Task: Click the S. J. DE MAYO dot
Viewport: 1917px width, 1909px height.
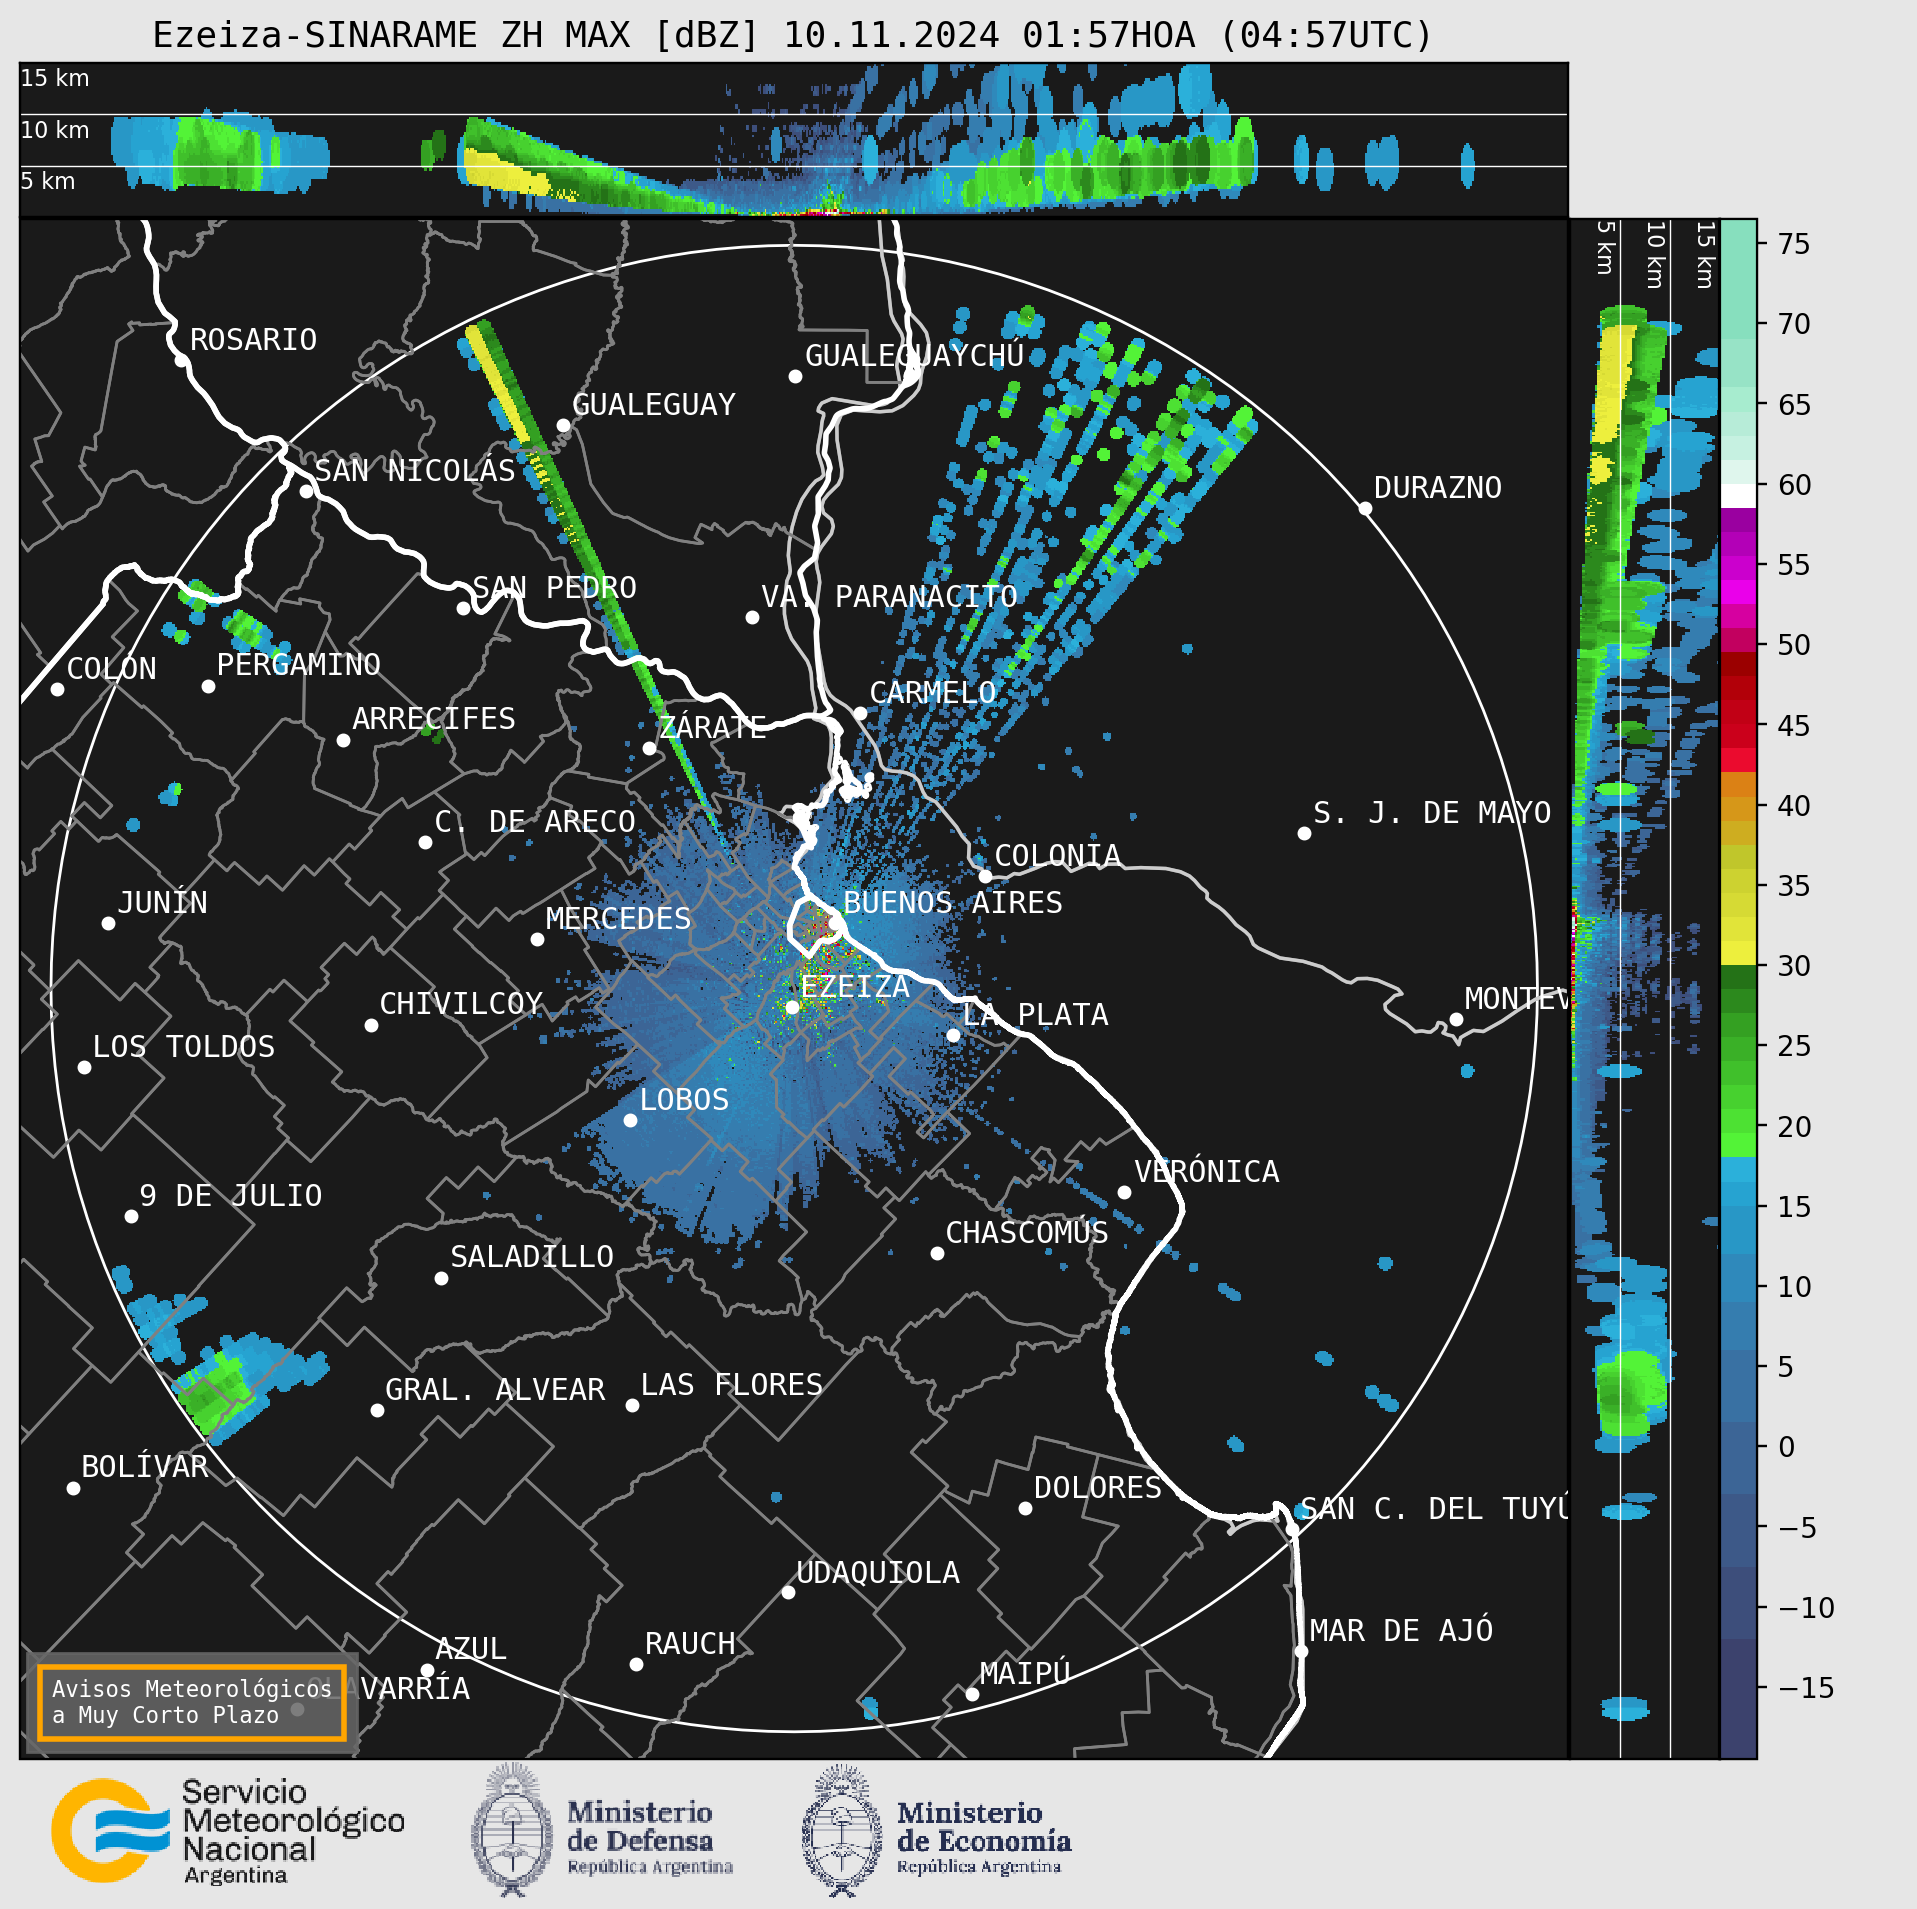Action: (x=1304, y=833)
